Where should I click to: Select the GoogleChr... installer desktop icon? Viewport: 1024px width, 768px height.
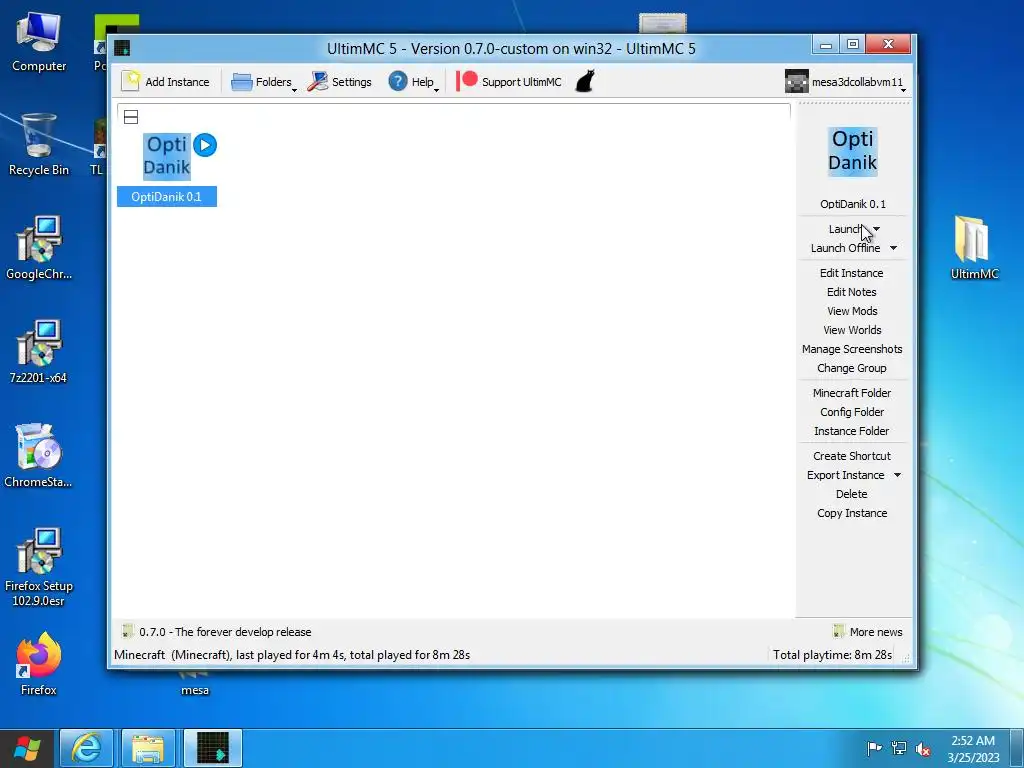point(39,248)
